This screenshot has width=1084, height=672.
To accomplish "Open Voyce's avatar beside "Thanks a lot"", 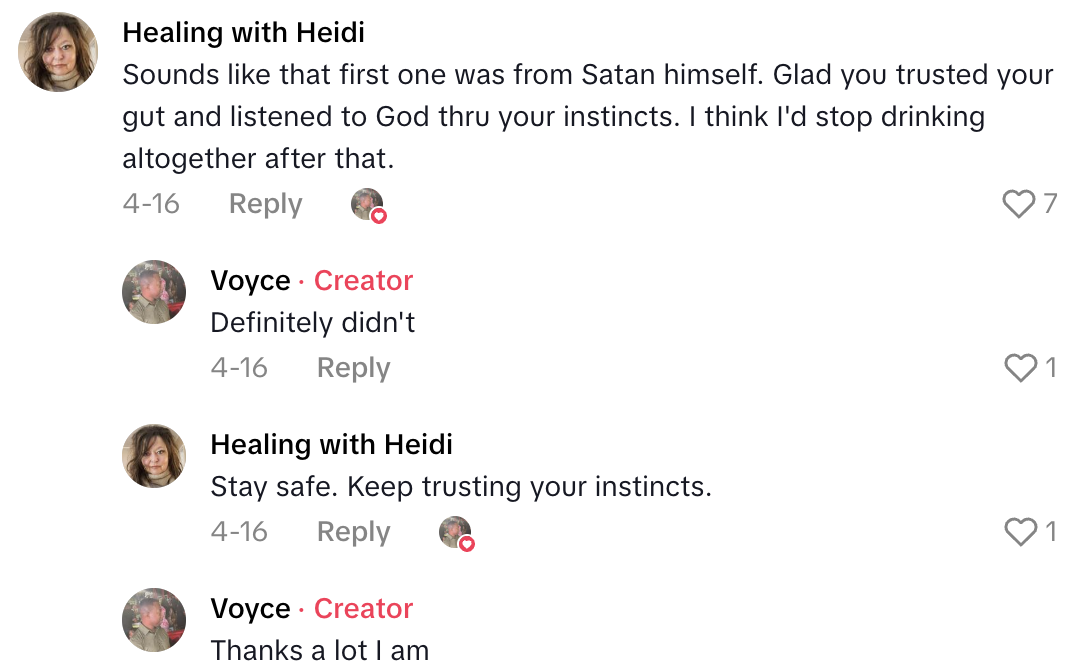I will 154,620.
